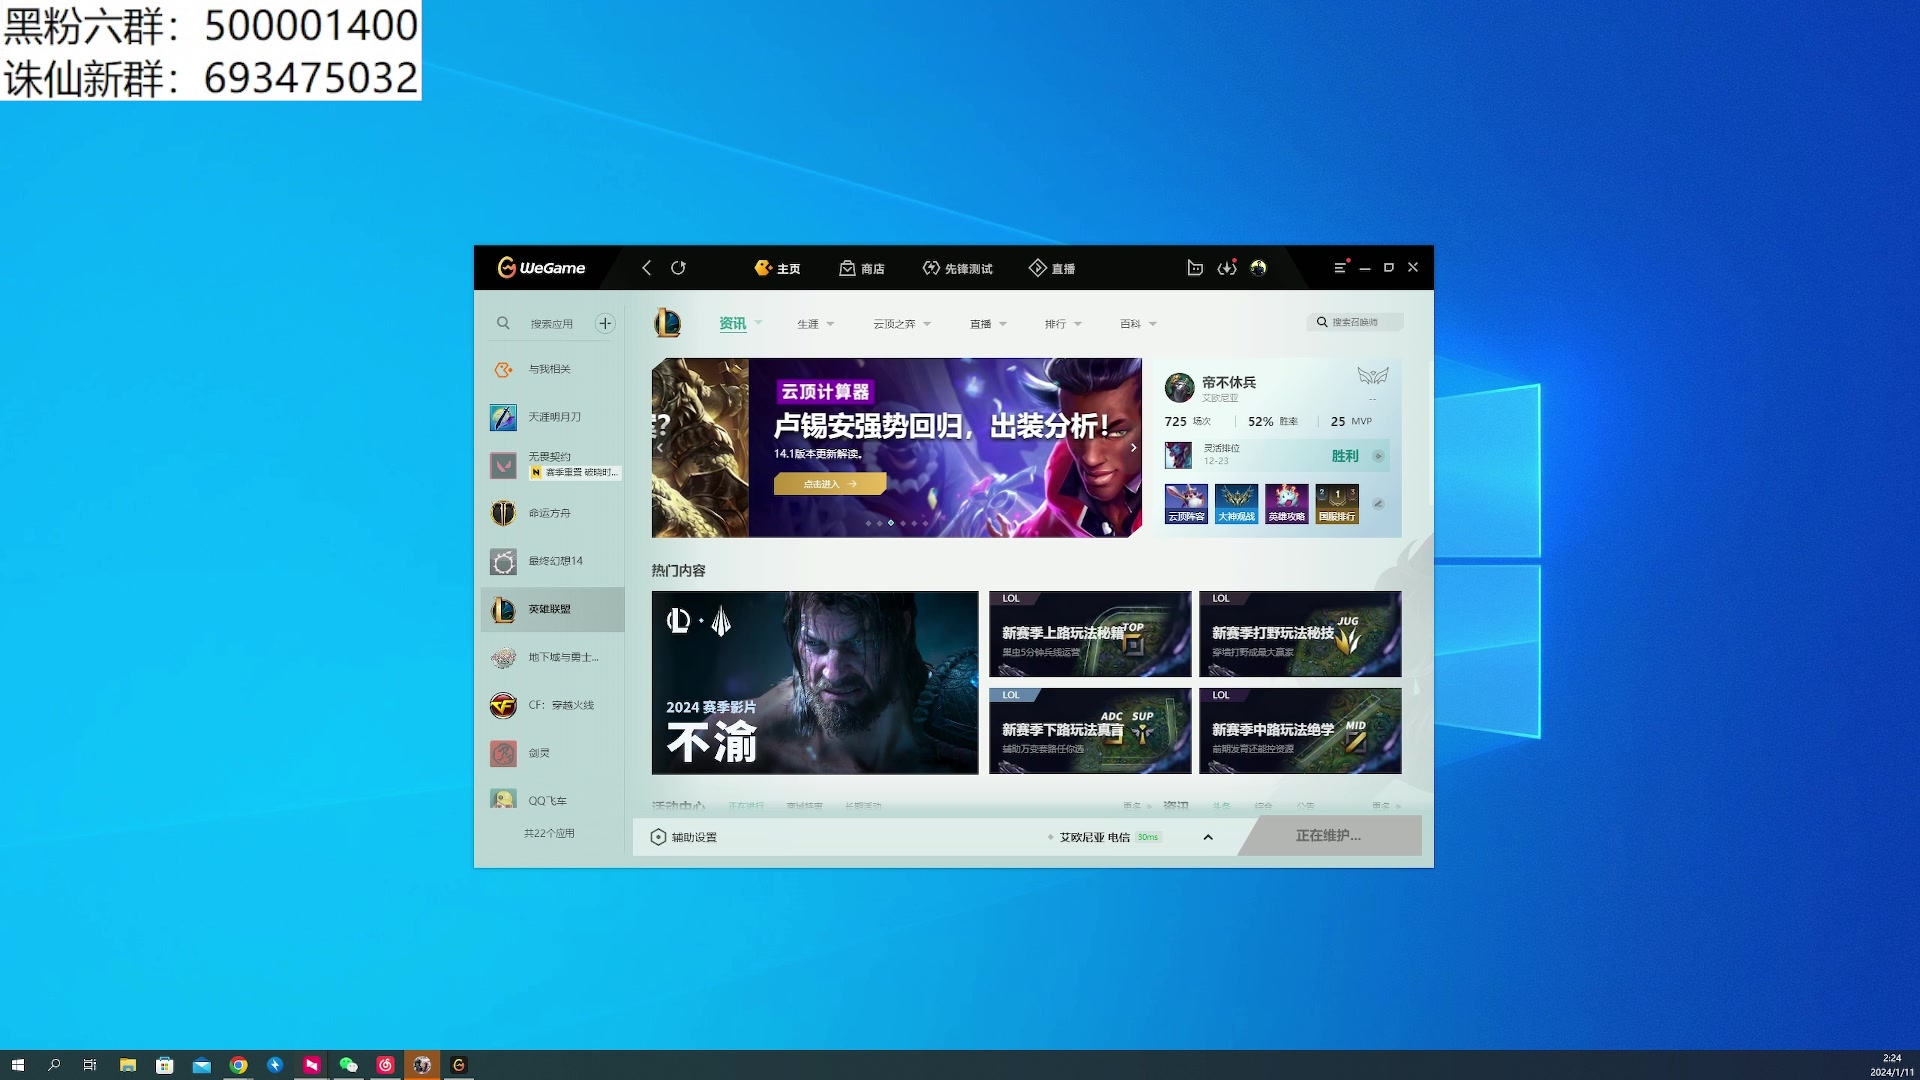Advance banner with the right carousel arrow

(x=1133, y=448)
